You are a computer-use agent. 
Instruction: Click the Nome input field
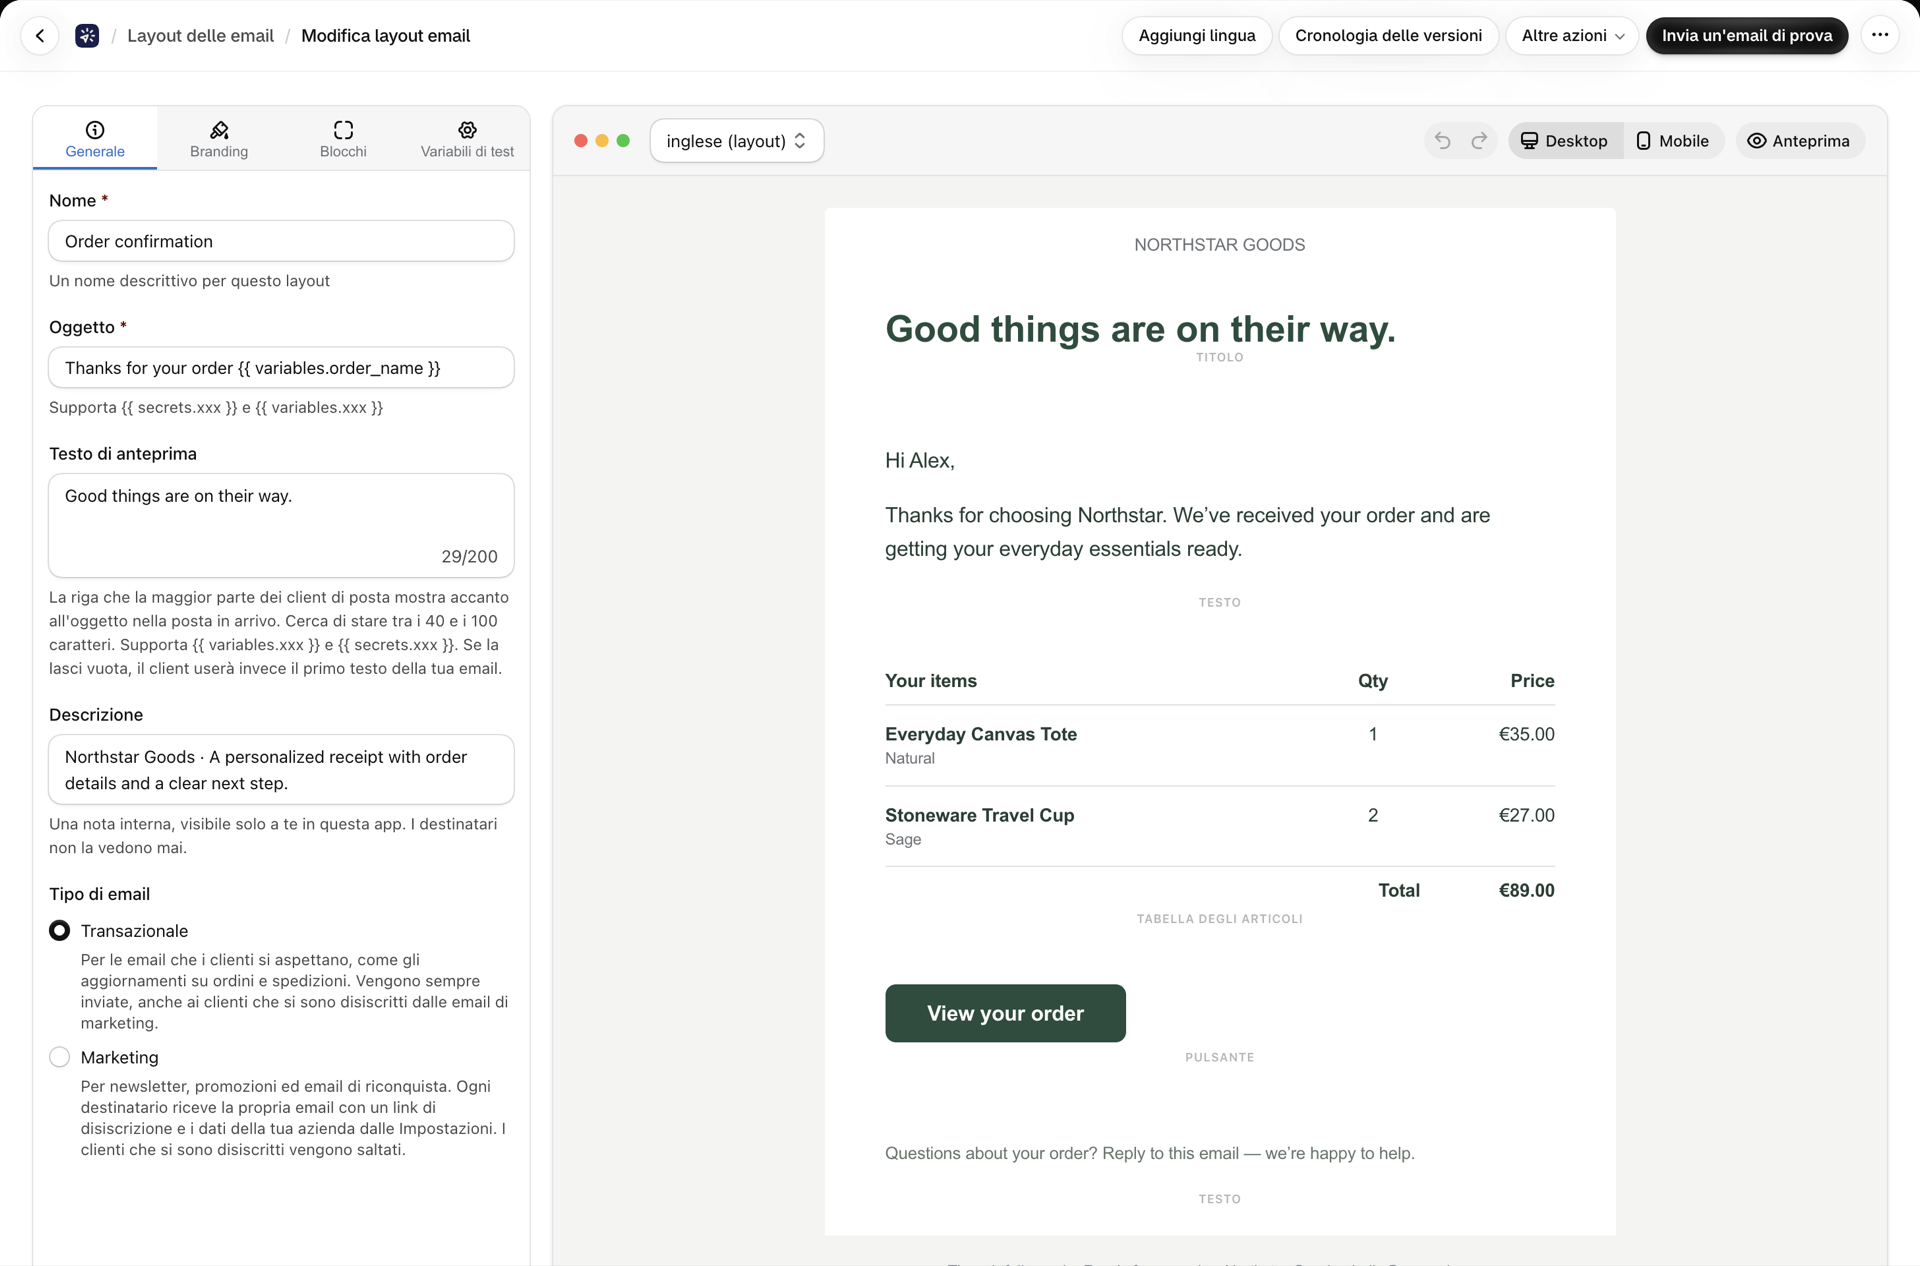(x=281, y=241)
